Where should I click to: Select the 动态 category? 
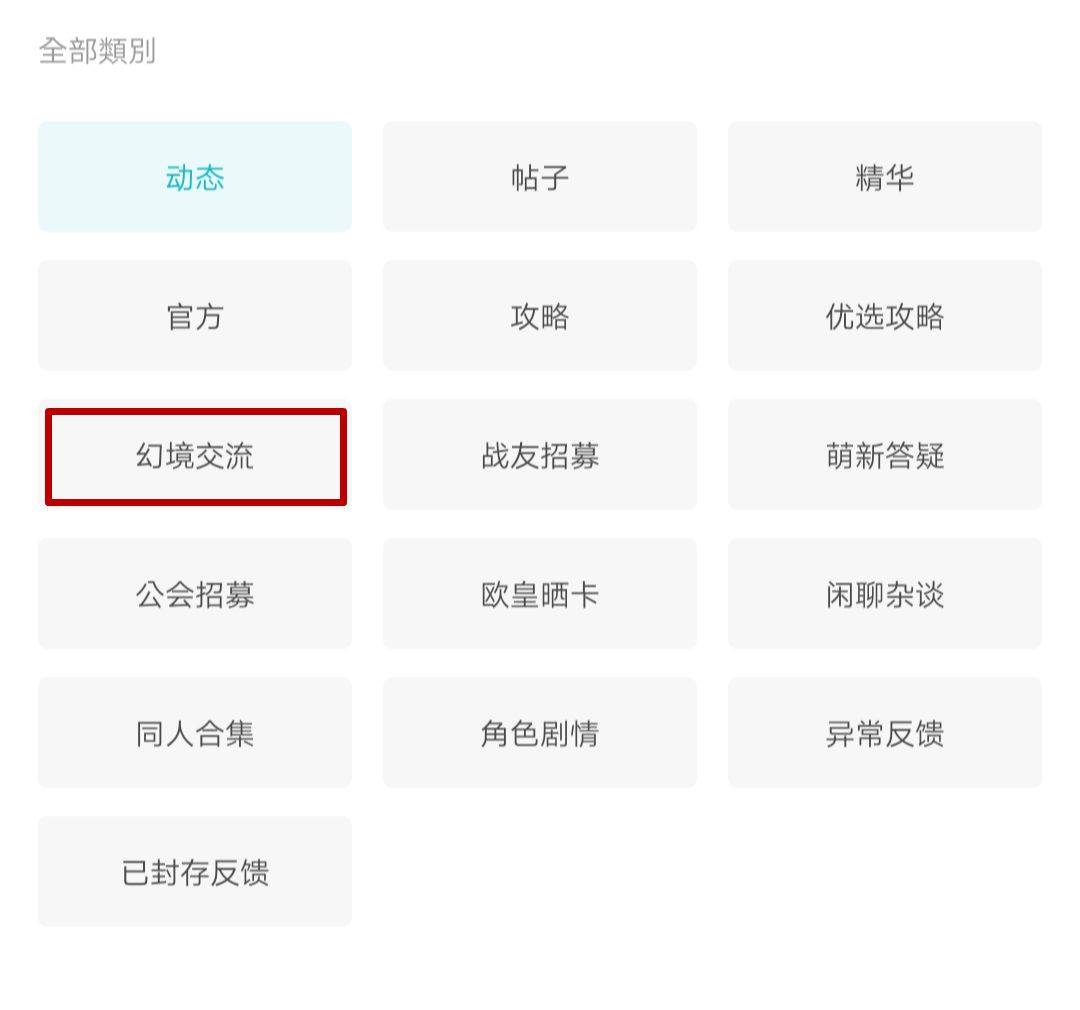tap(195, 177)
